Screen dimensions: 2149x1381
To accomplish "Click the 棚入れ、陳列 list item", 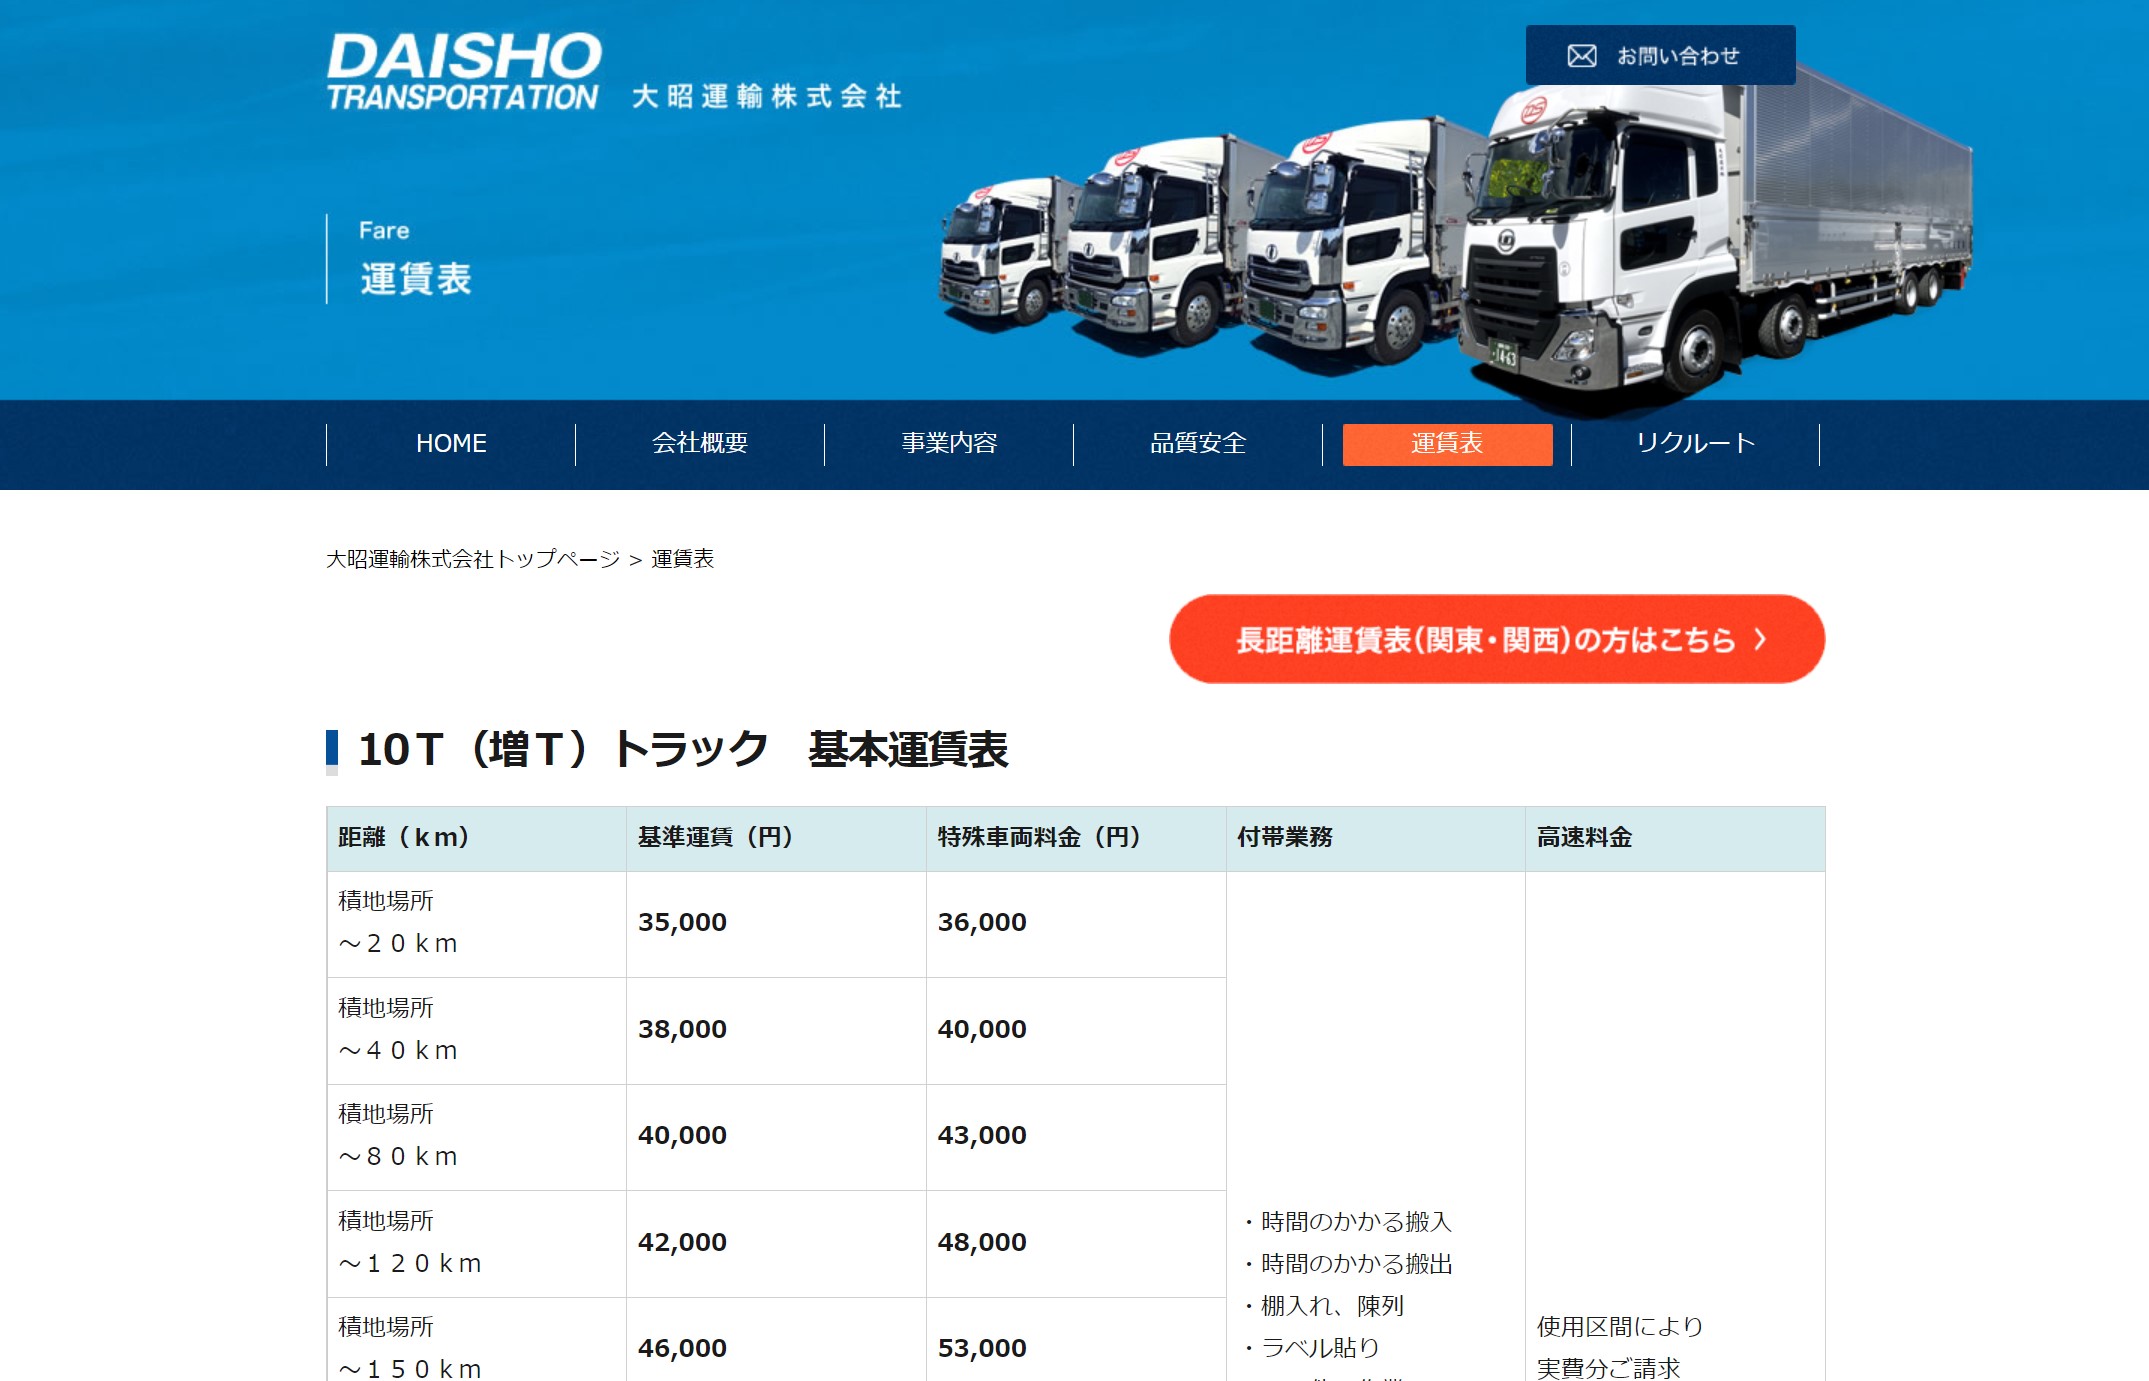I will tap(1322, 1306).
